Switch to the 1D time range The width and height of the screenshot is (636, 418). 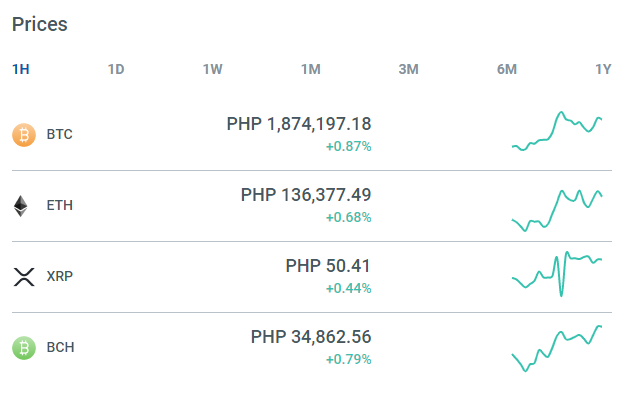[116, 69]
